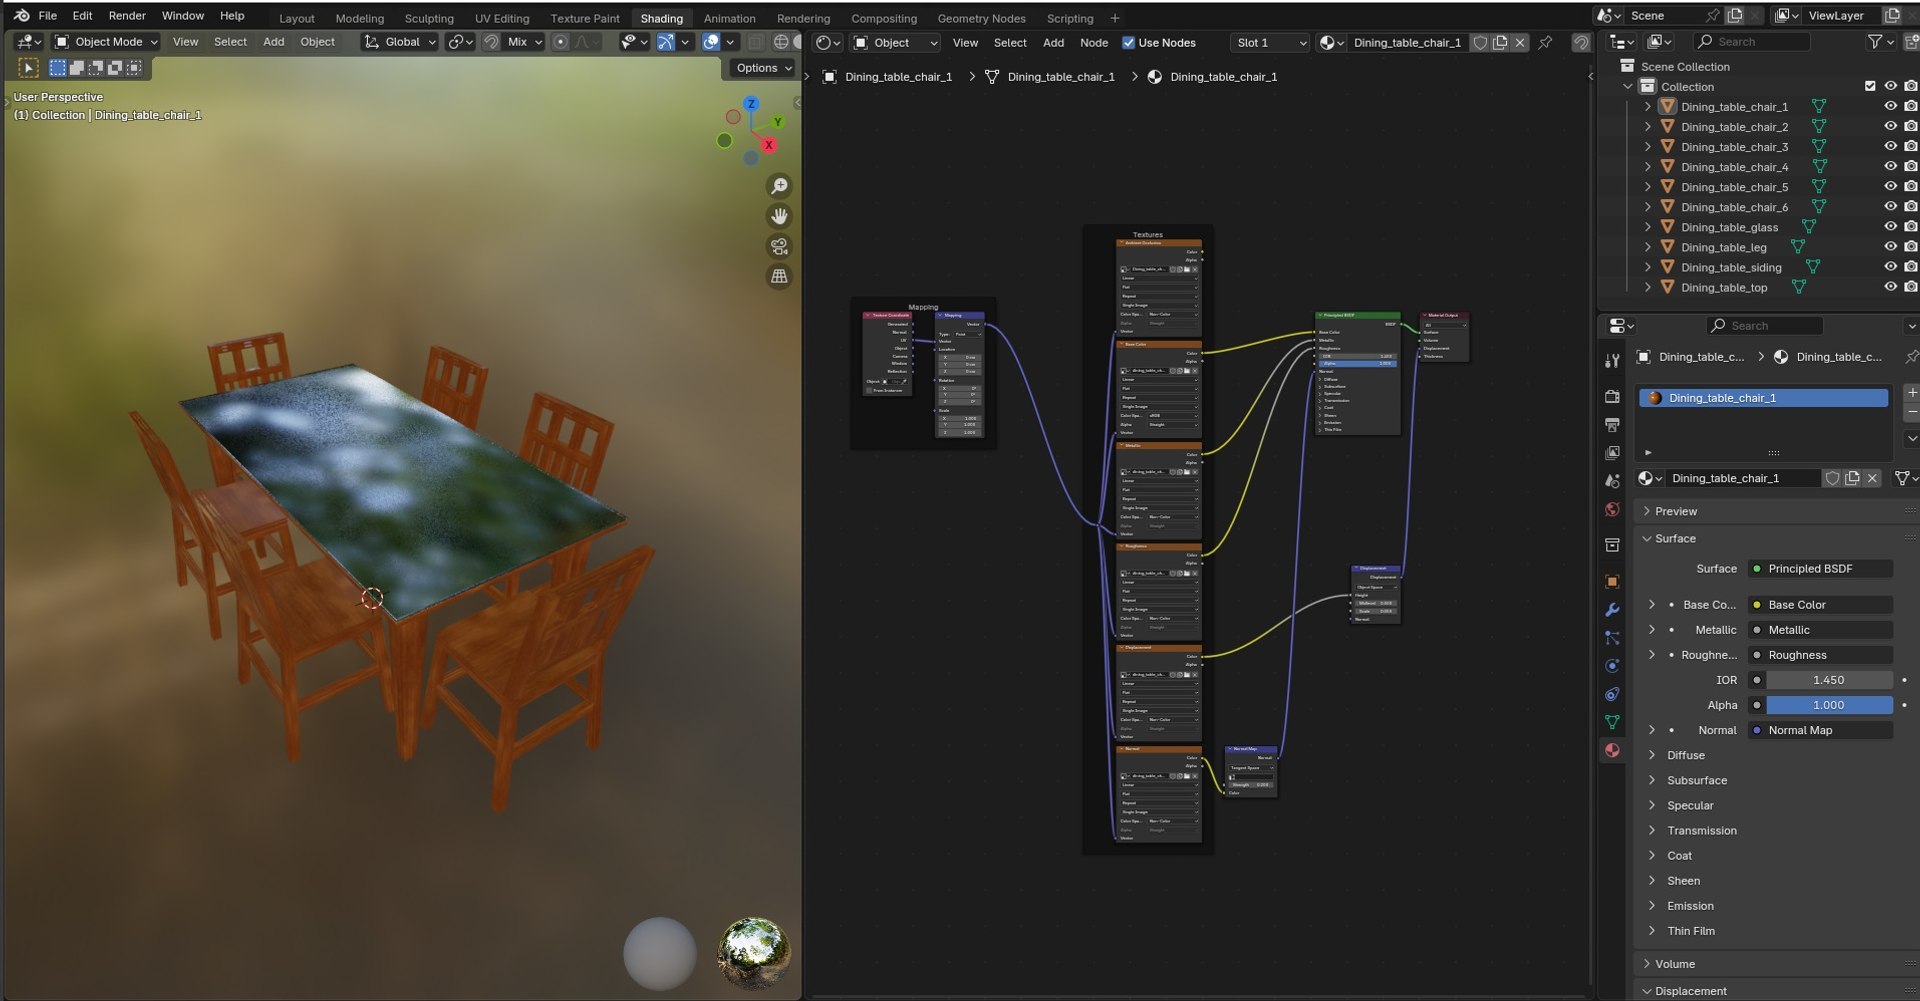The width and height of the screenshot is (1920, 1001).
Task: Open the Render menu
Action: tap(127, 16)
